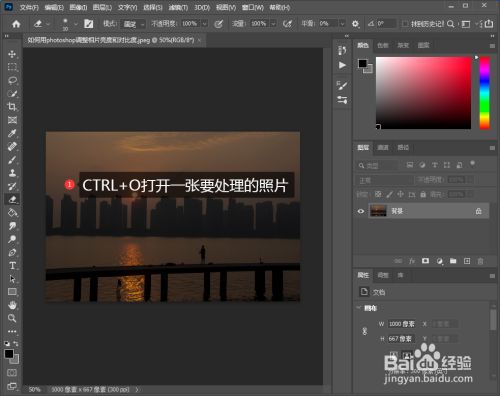Viewport: 500px width, 396px height.
Task: Select the Crop tool
Action: click(x=12, y=107)
